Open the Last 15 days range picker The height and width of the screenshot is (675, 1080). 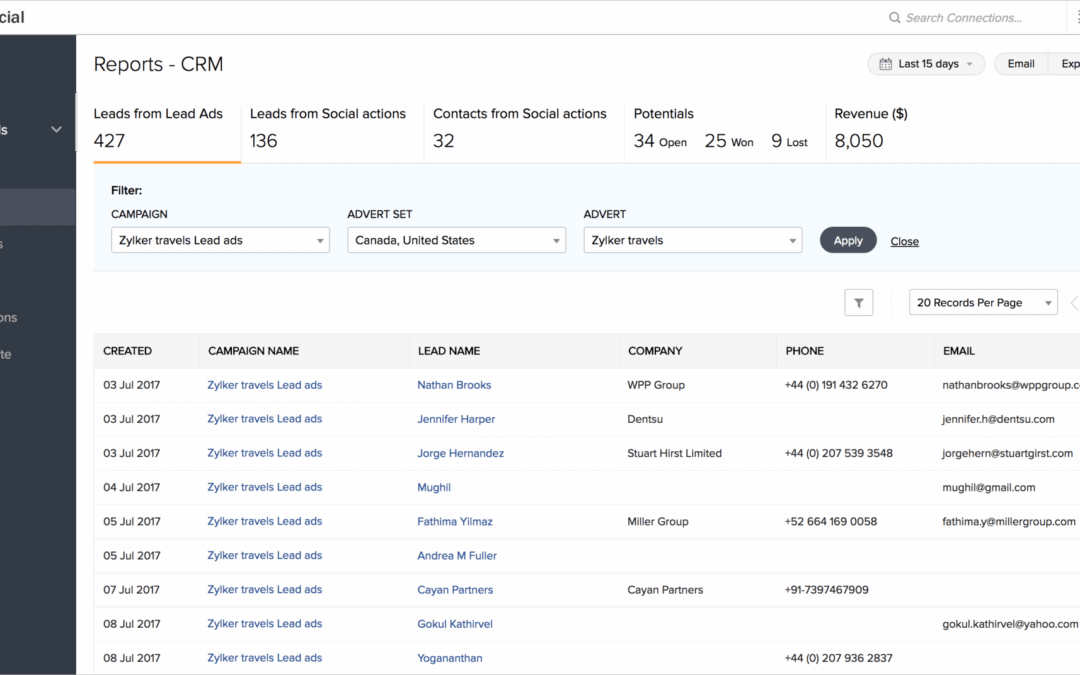point(927,64)
